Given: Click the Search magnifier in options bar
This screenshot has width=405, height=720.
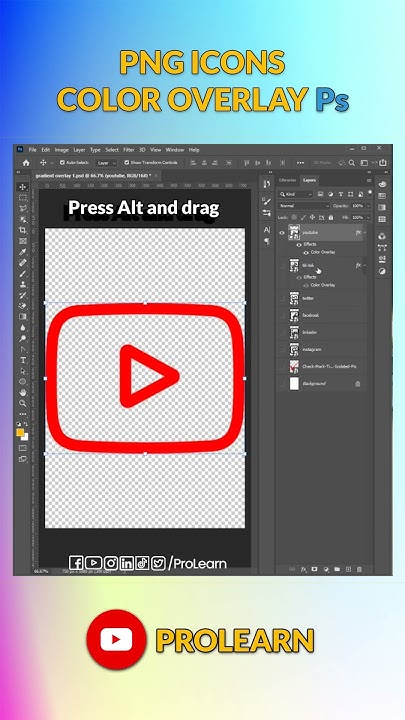Looking at the screenshot, I should pos(352,163).
